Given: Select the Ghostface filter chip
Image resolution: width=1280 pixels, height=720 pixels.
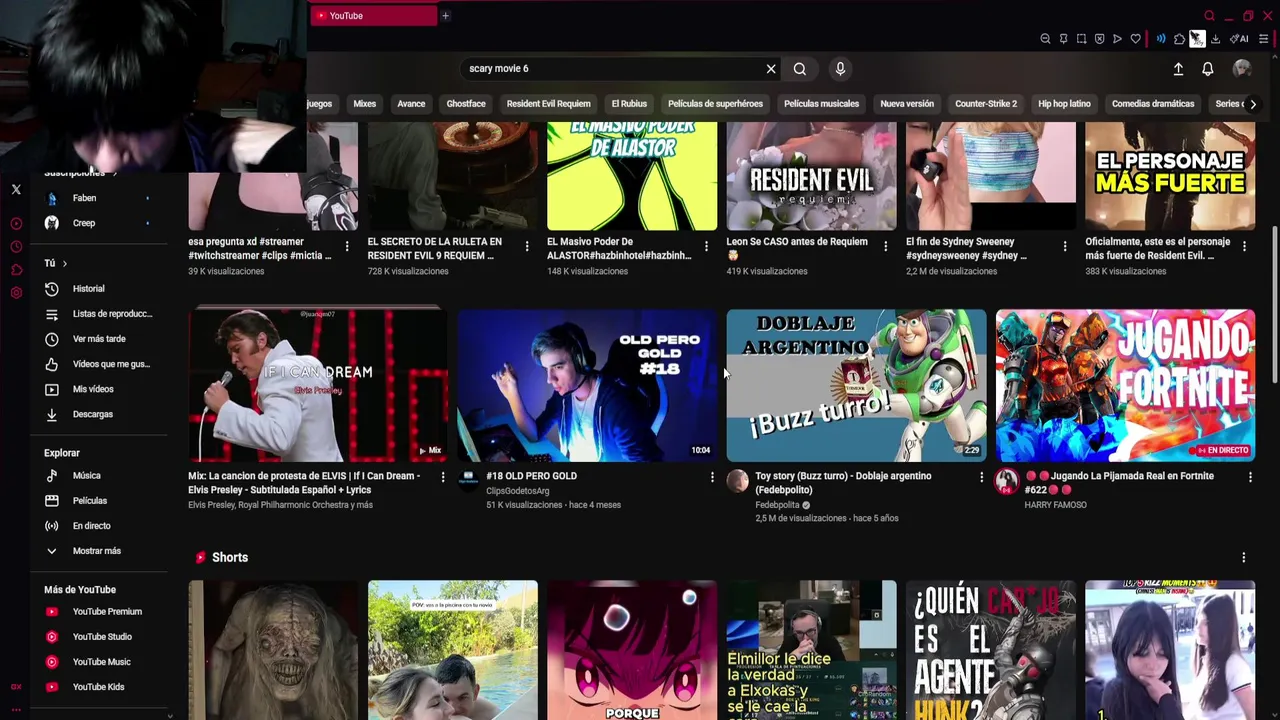Looking at the screenshot, I should pos(466,104).
